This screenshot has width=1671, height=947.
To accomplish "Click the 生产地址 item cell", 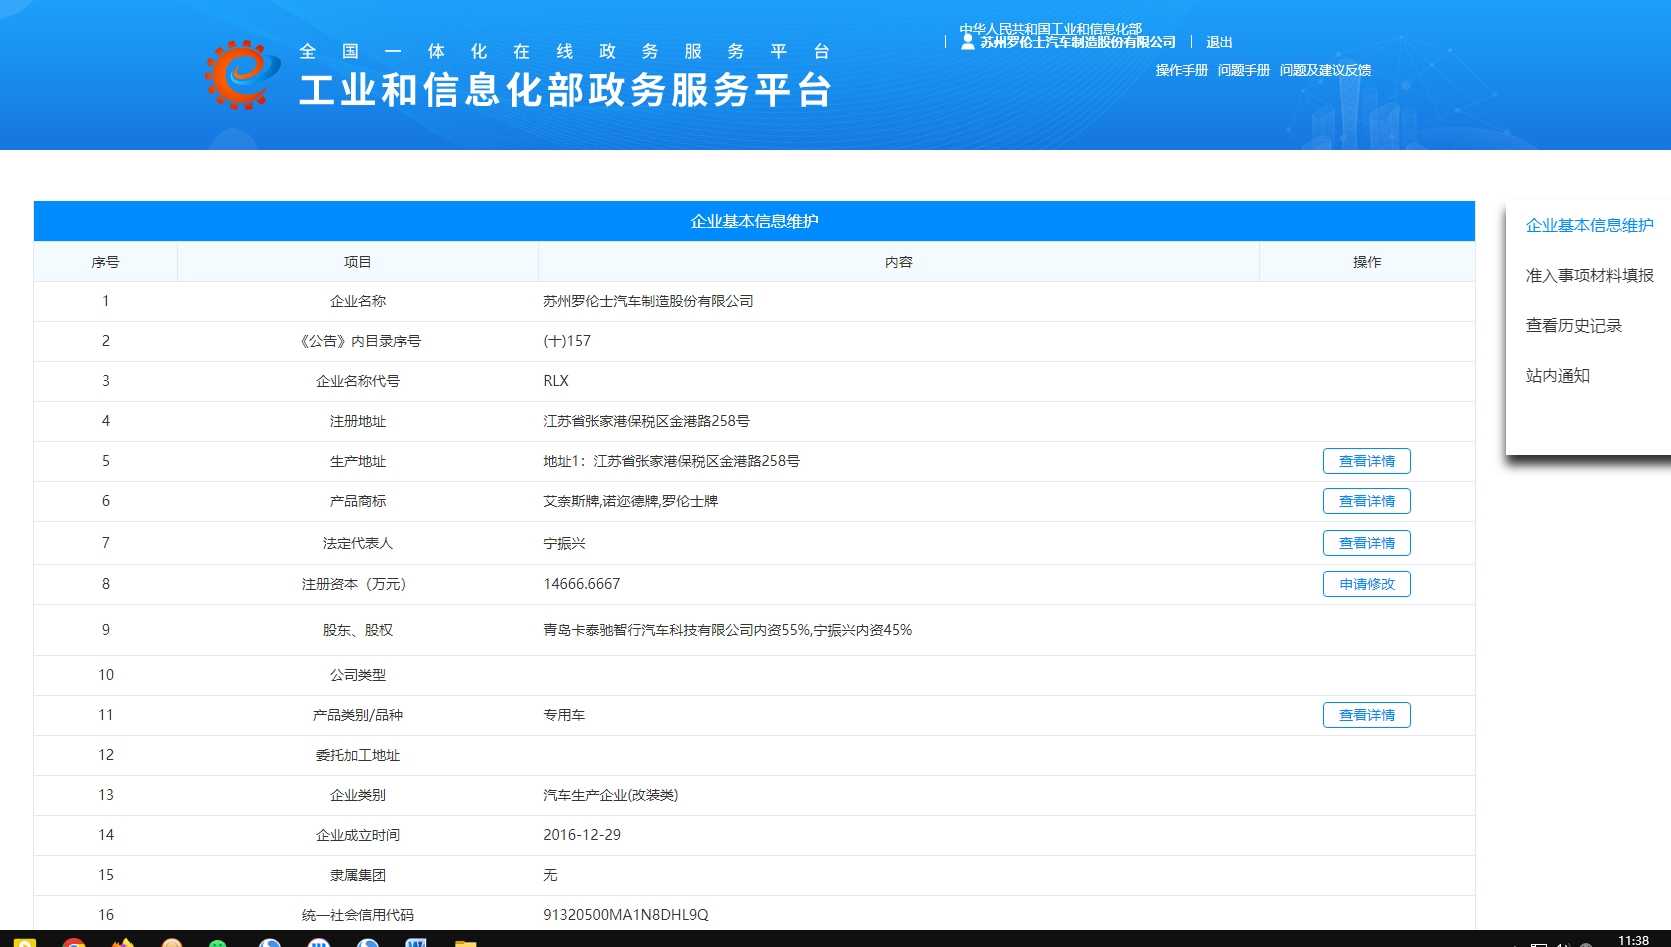I will pos(357,461).
